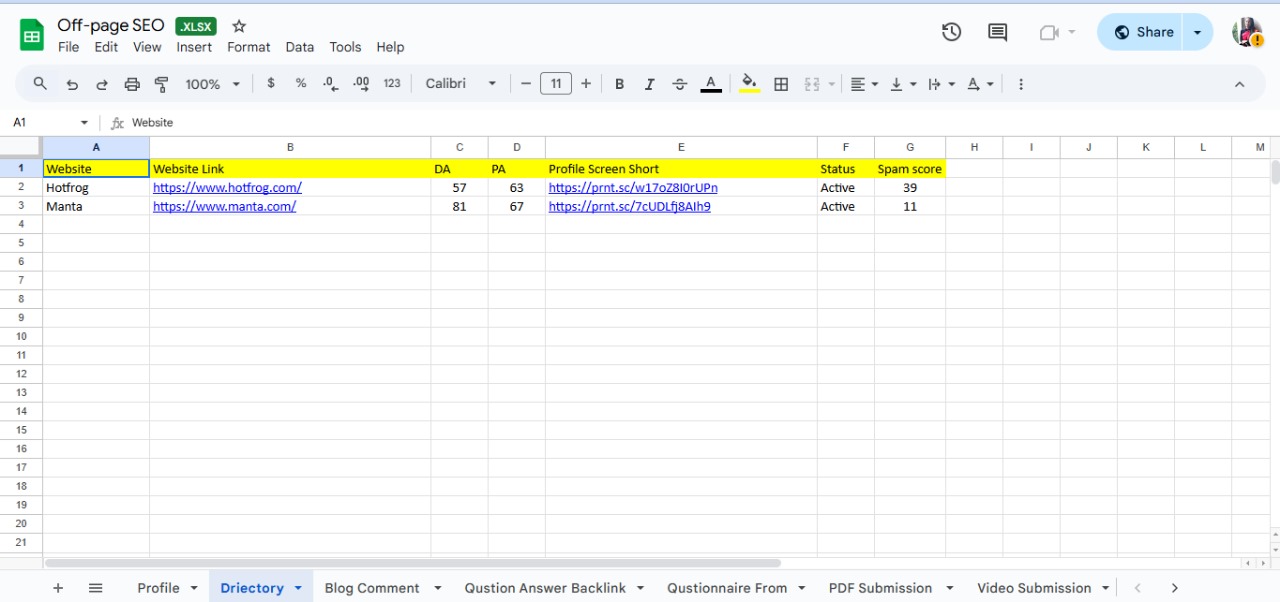Open Video Submission tab dropdown arrow
This screenshot has height=602, width=1280.
click(1105, 588)
